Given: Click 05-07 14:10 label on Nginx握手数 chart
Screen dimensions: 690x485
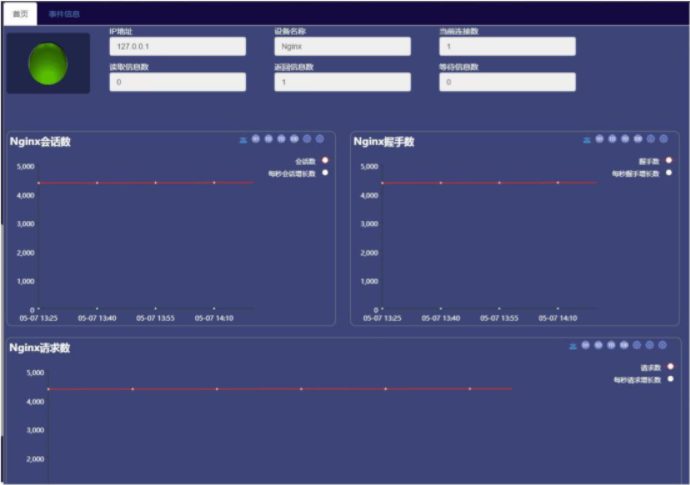Looking at the screenshot, I should (x=558, y=318).
